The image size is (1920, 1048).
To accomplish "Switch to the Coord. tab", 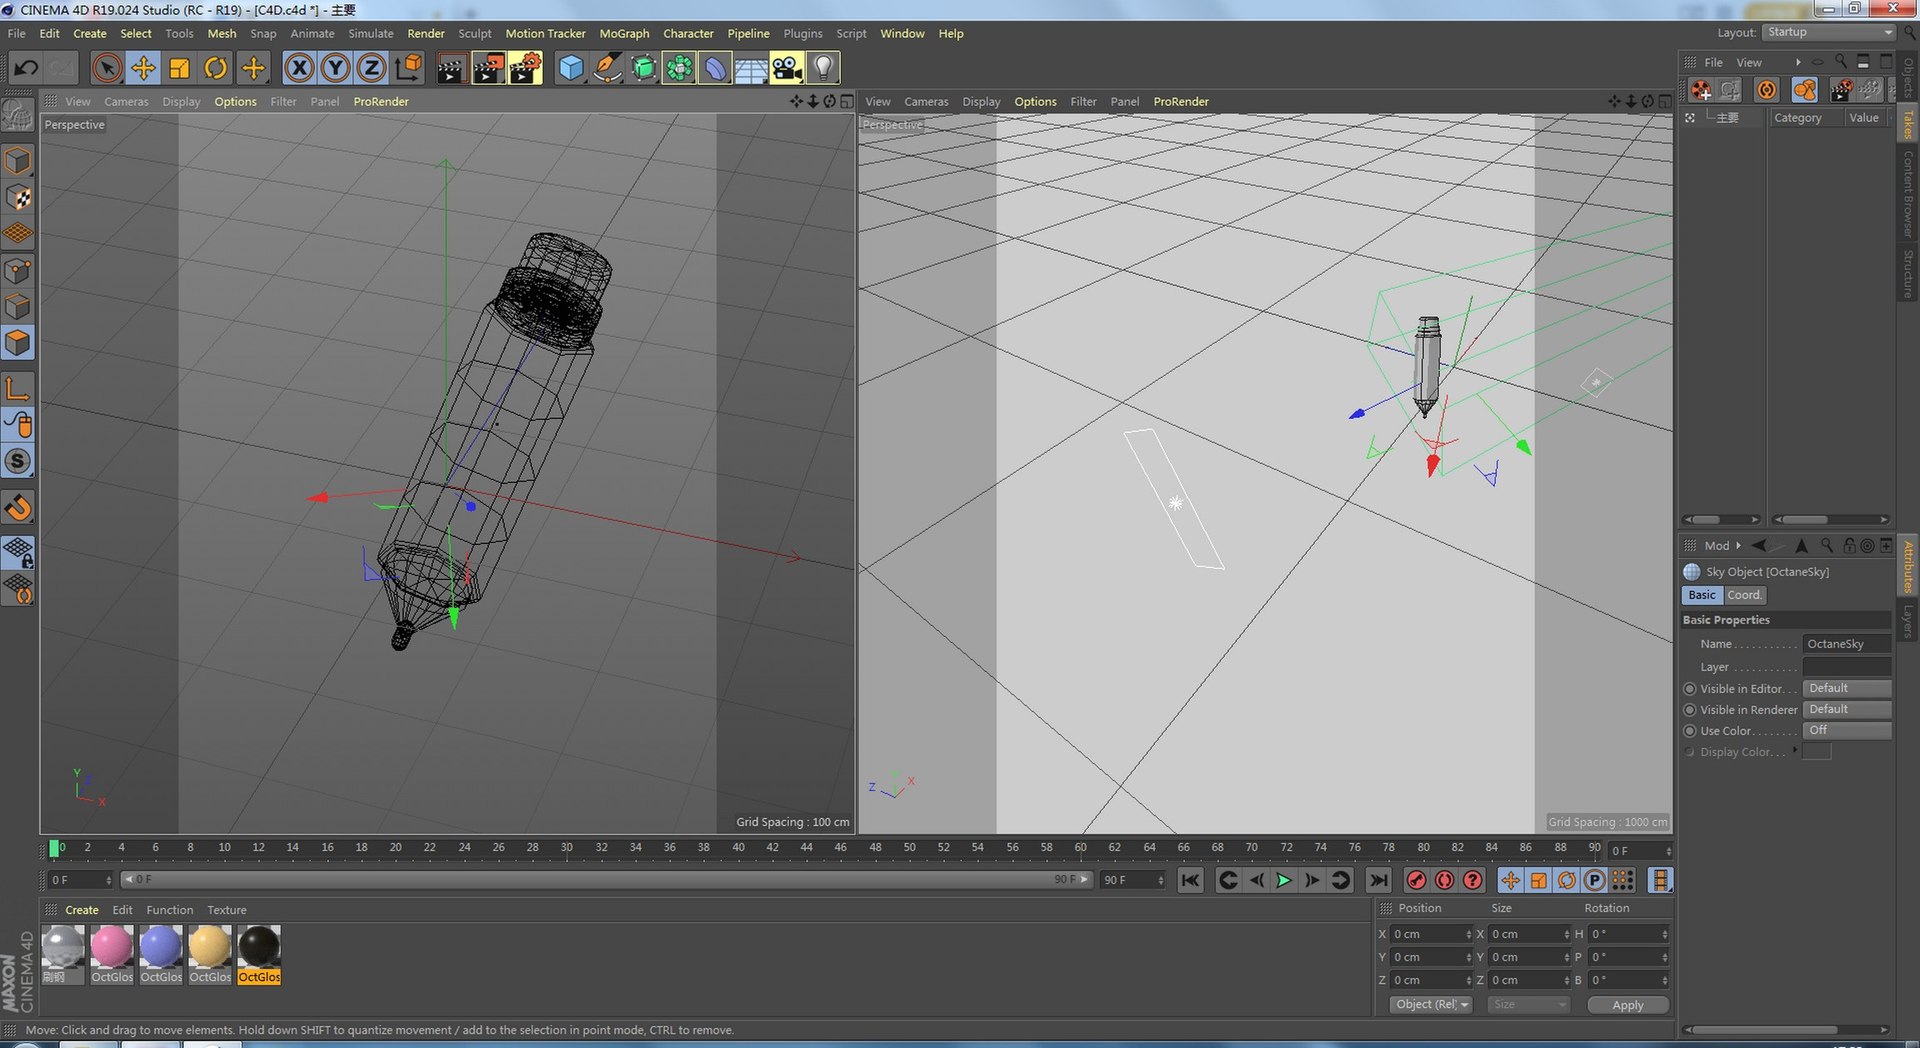I will coord(1744,595).
